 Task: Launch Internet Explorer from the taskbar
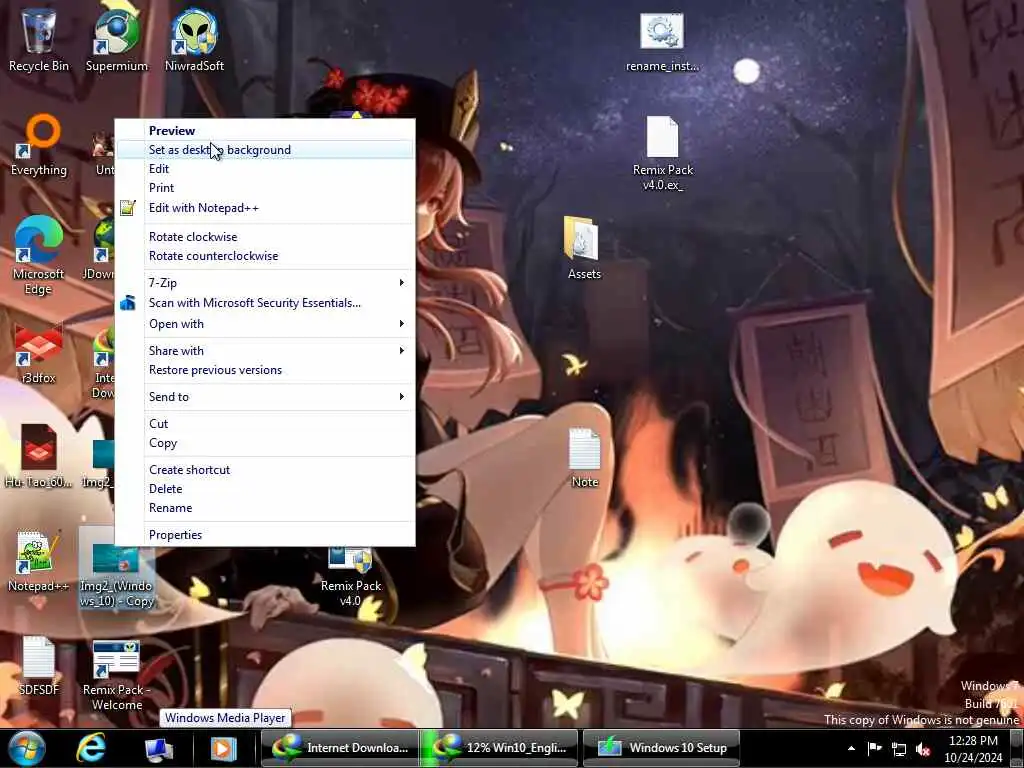click(91, 748)
